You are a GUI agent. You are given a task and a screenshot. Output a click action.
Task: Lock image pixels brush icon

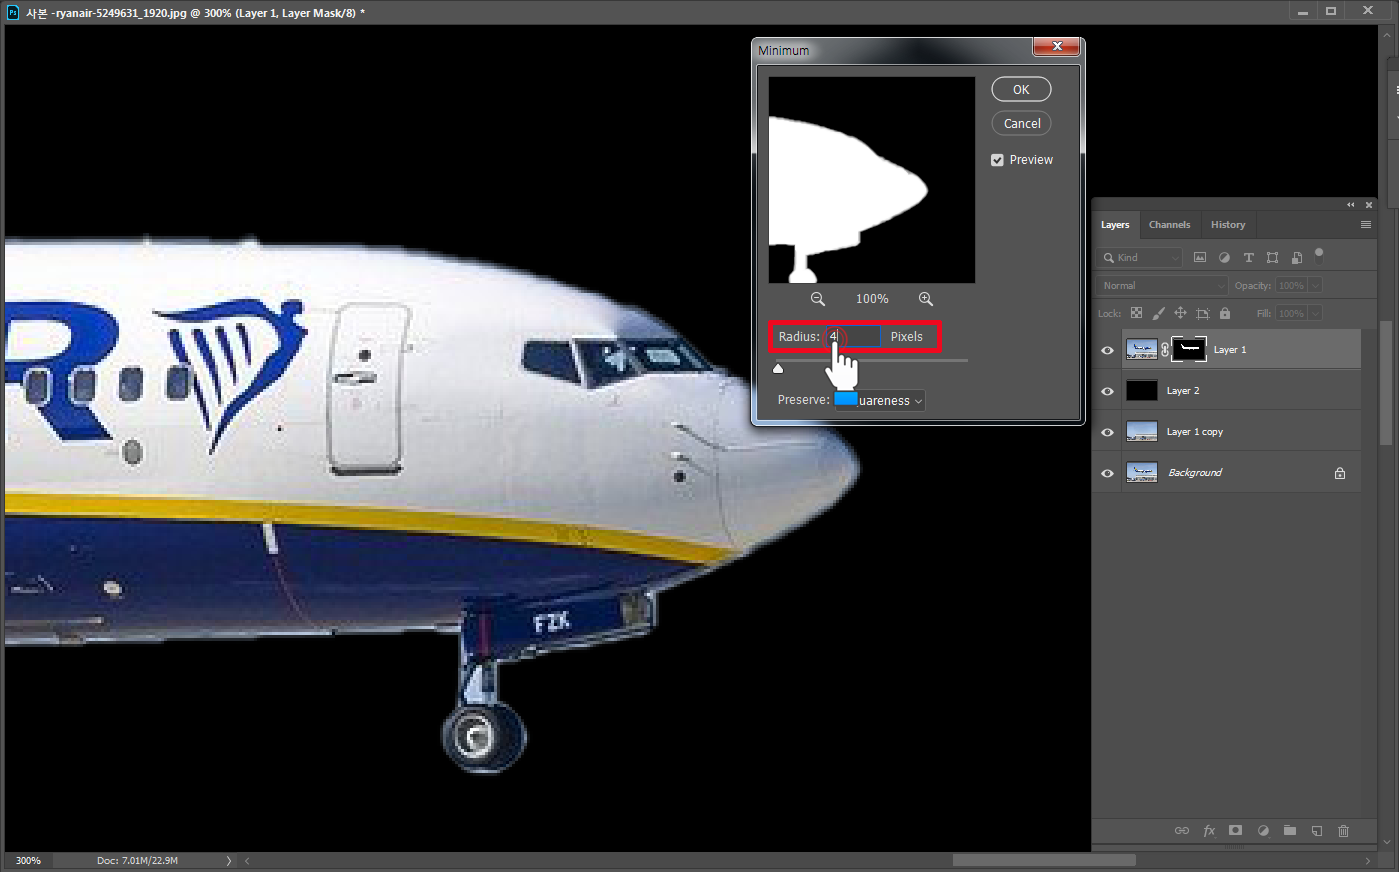1158,313
